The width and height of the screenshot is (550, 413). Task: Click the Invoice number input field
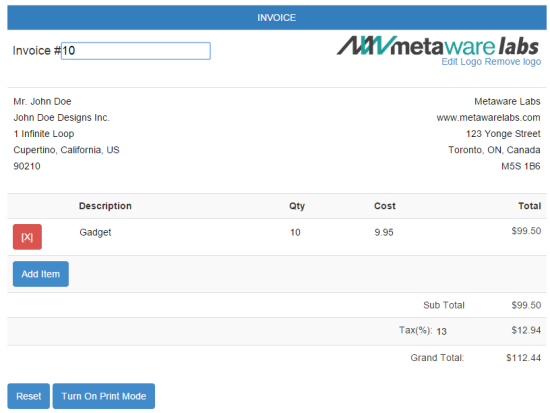136,51
